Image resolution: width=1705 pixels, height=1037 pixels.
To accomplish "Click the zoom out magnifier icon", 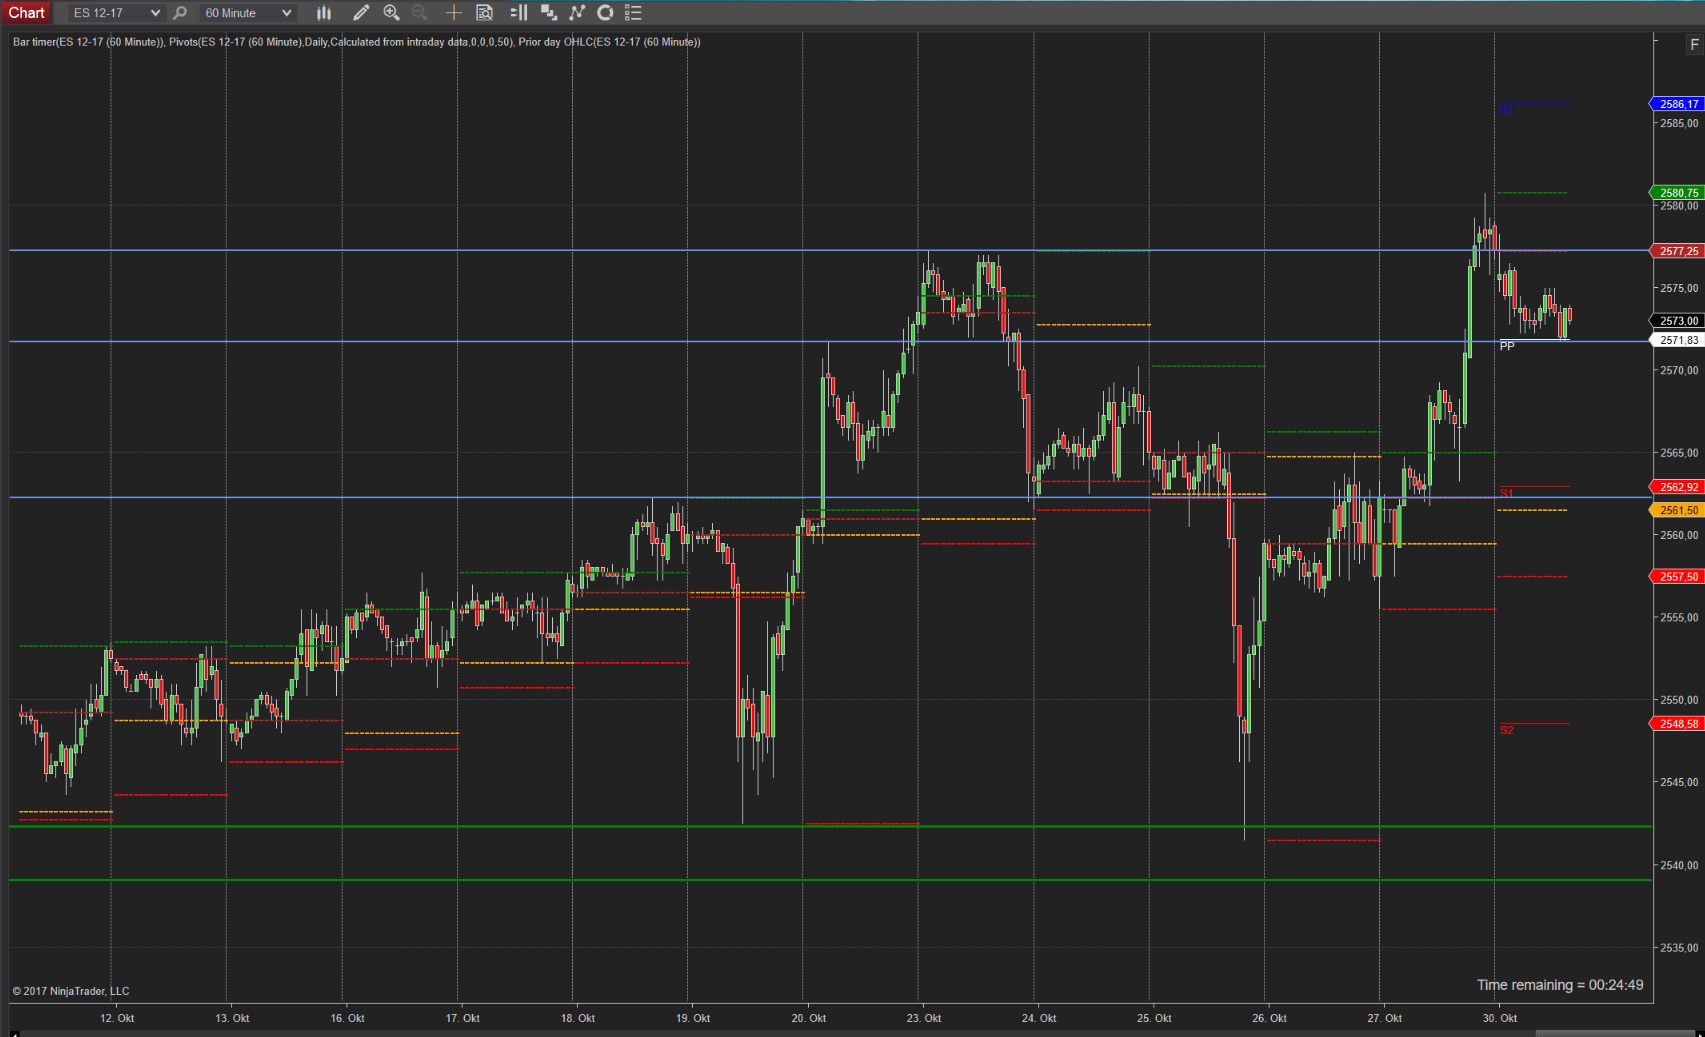I will click(x=420, y=13).
